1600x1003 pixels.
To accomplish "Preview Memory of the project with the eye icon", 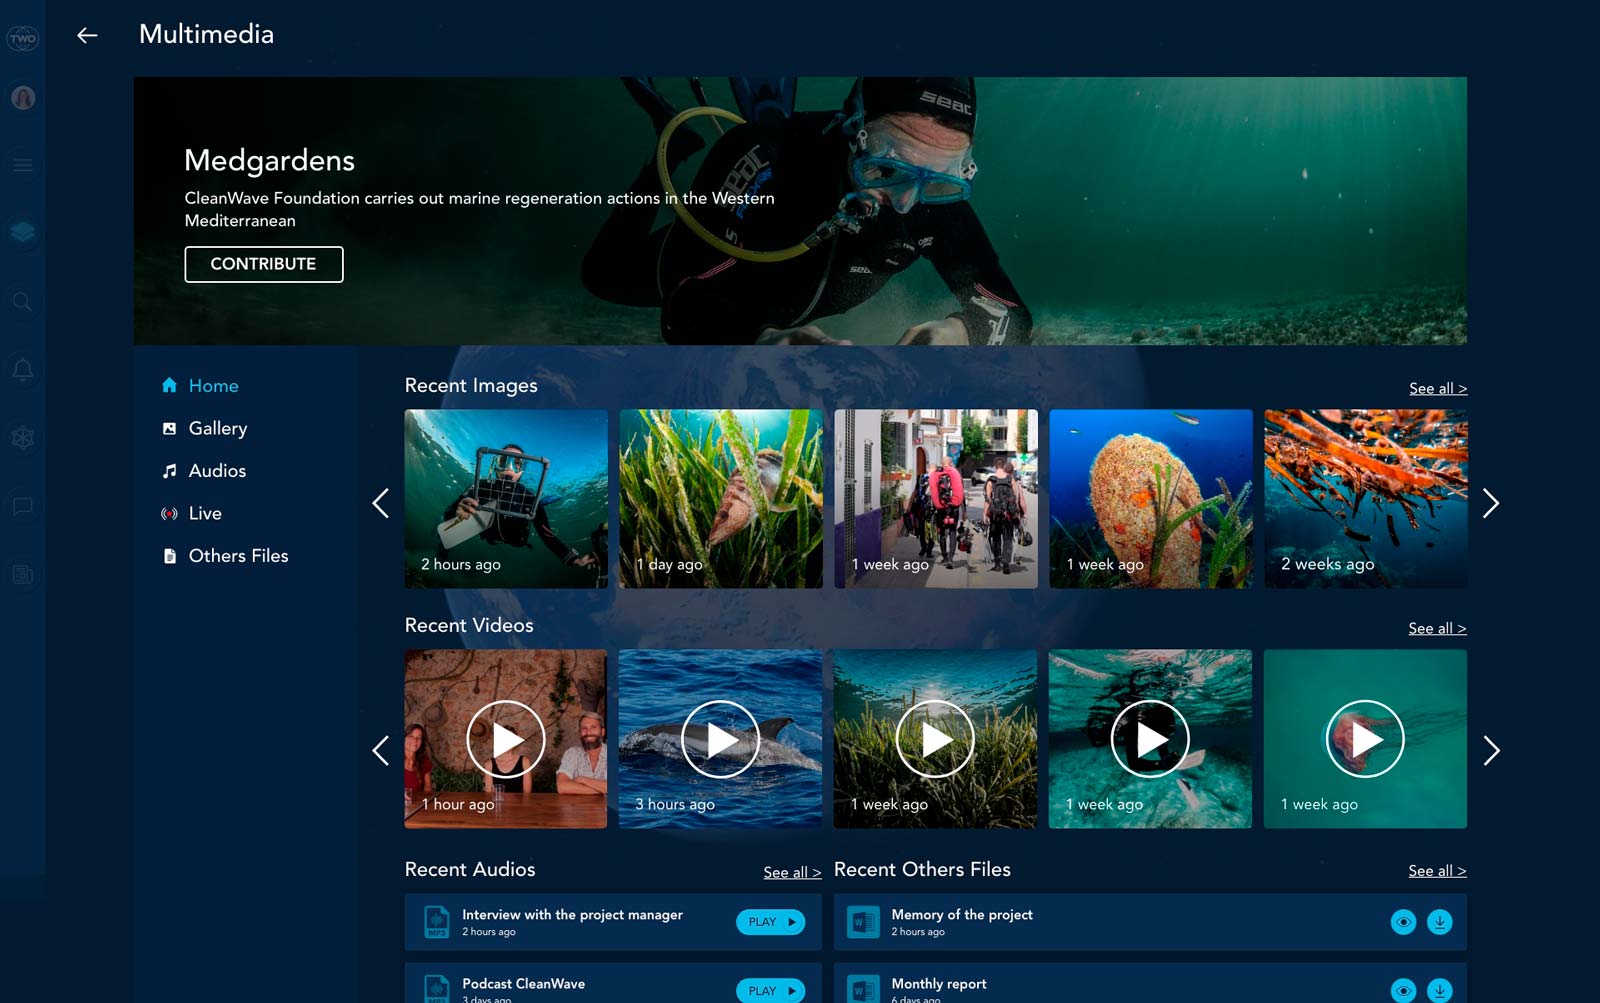I will point(1404,922).
